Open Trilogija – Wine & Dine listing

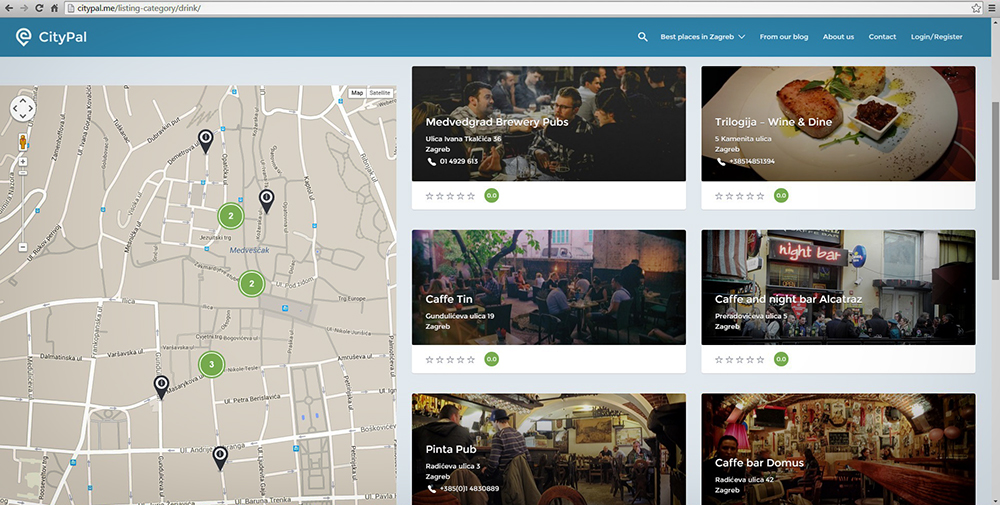coord(773,122)
